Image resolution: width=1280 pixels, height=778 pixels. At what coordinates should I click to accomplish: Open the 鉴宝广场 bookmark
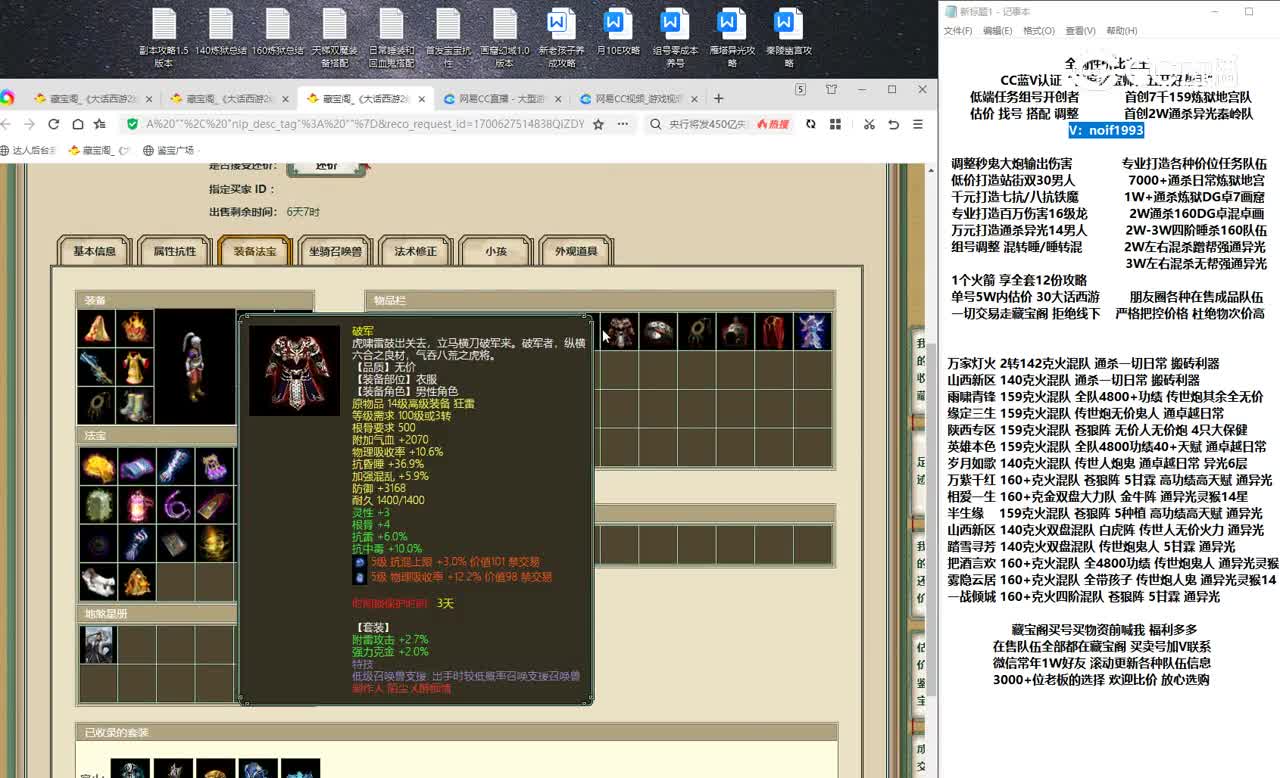168,150
